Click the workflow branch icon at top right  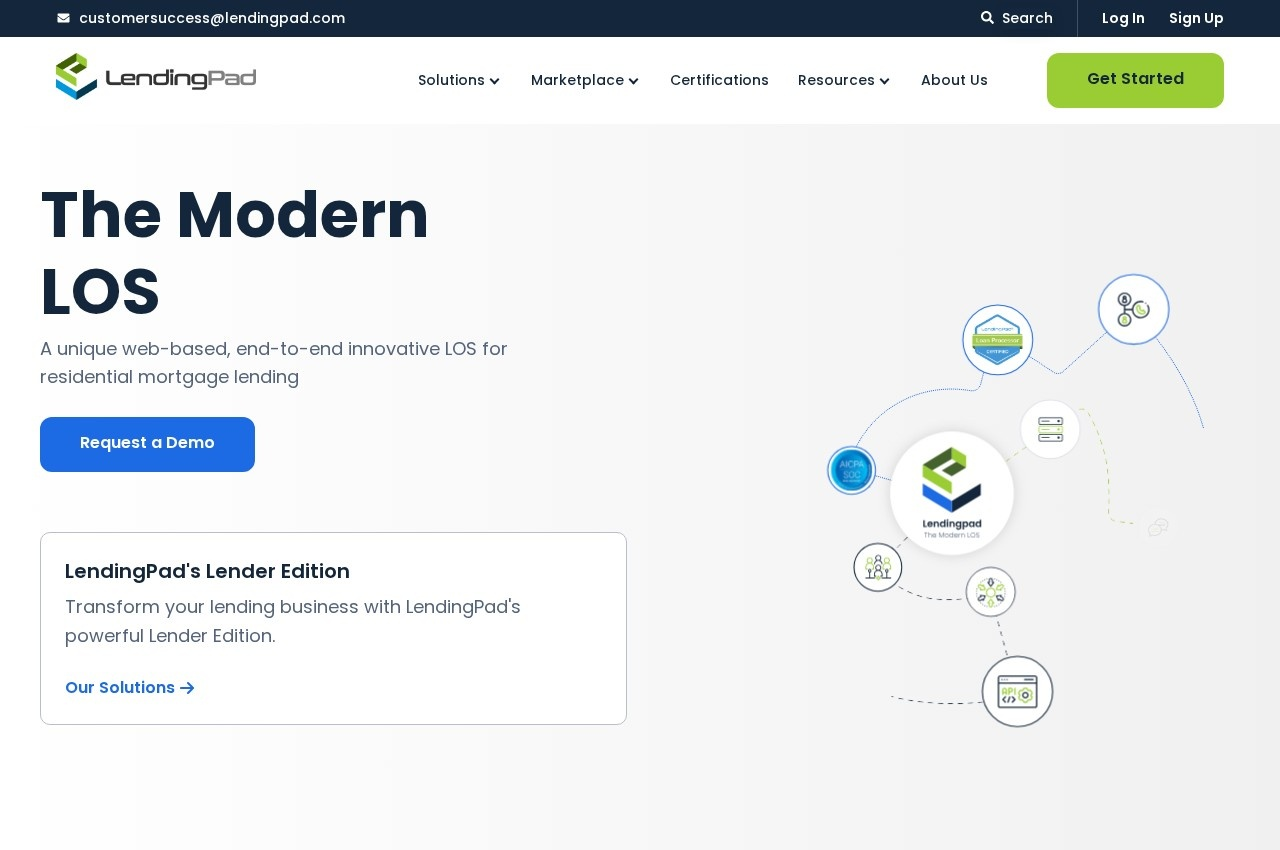click(x=1134, y=309)
